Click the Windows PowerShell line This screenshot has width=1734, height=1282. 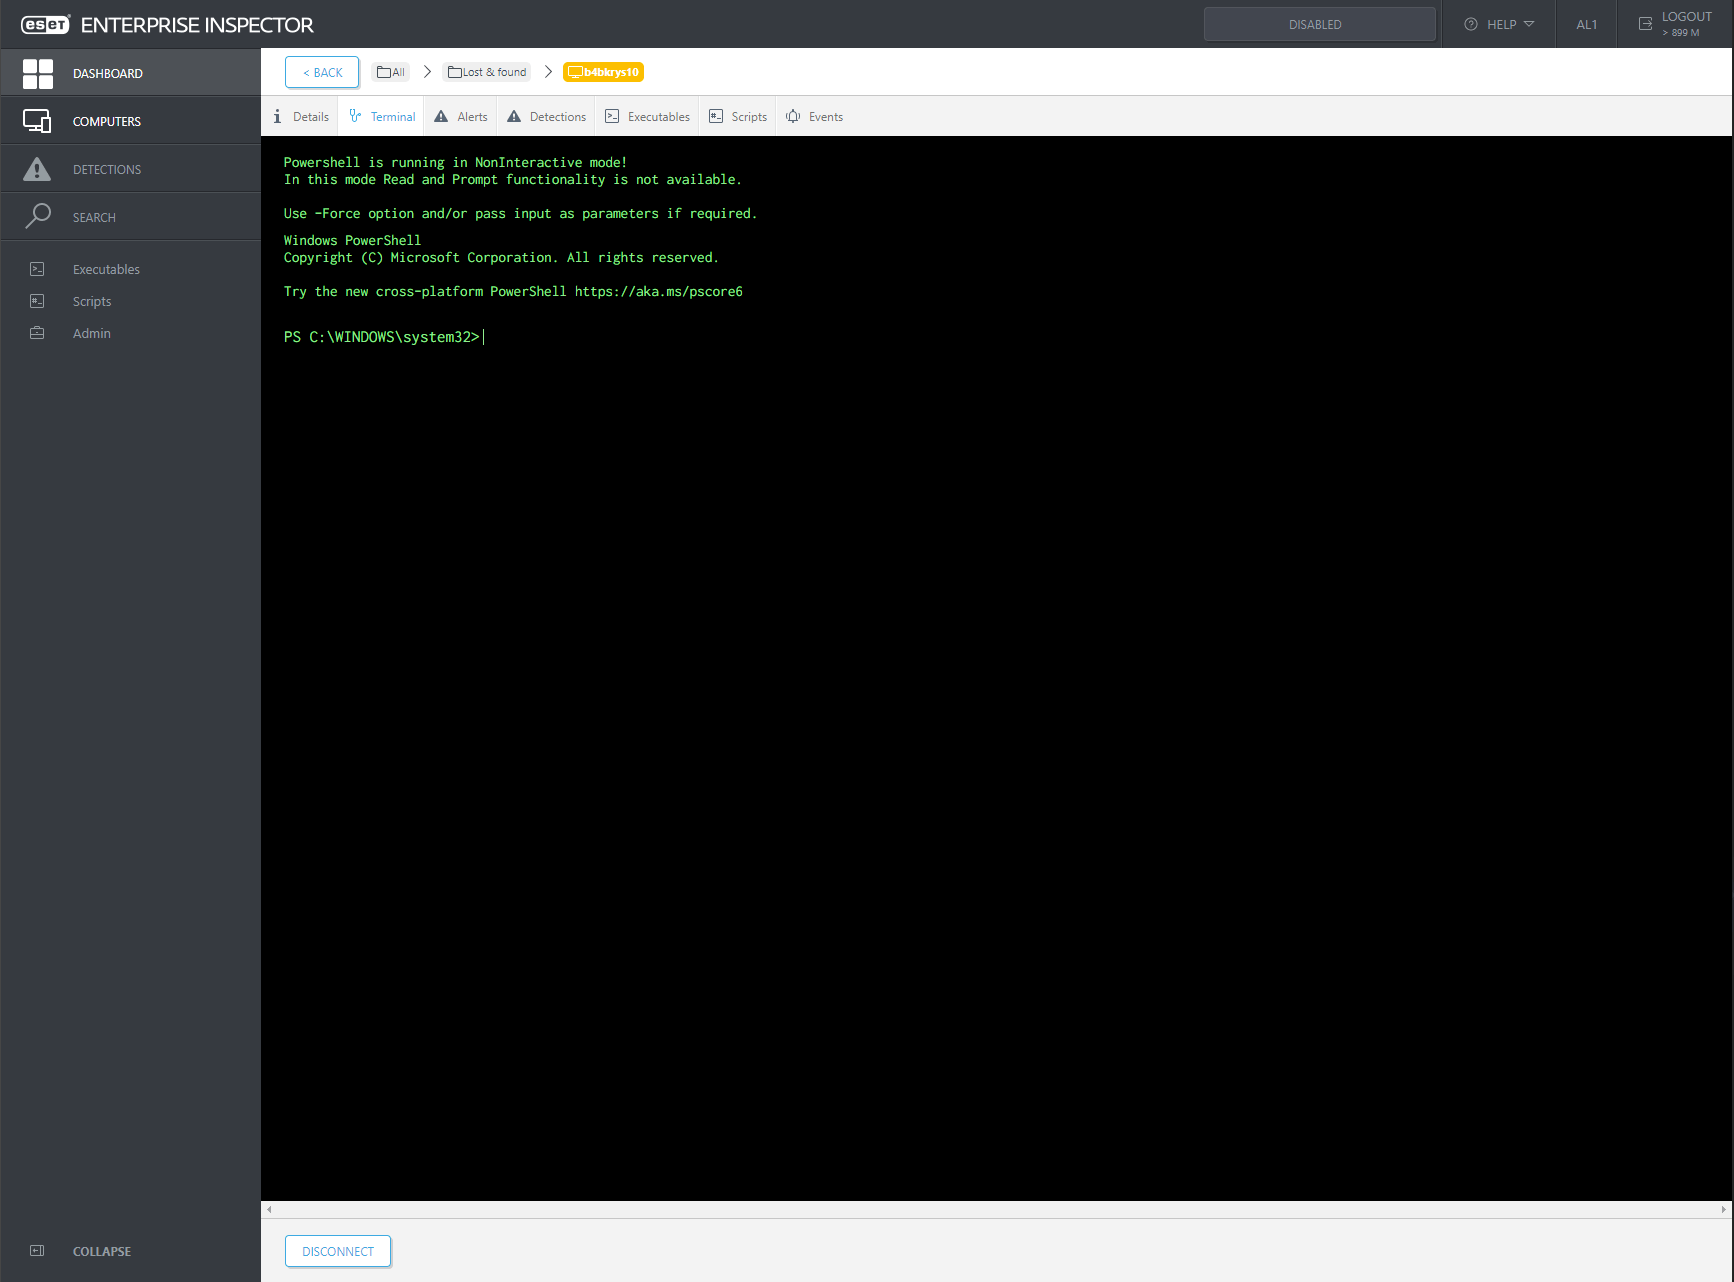pyautogui.click(x=352, y=240)
